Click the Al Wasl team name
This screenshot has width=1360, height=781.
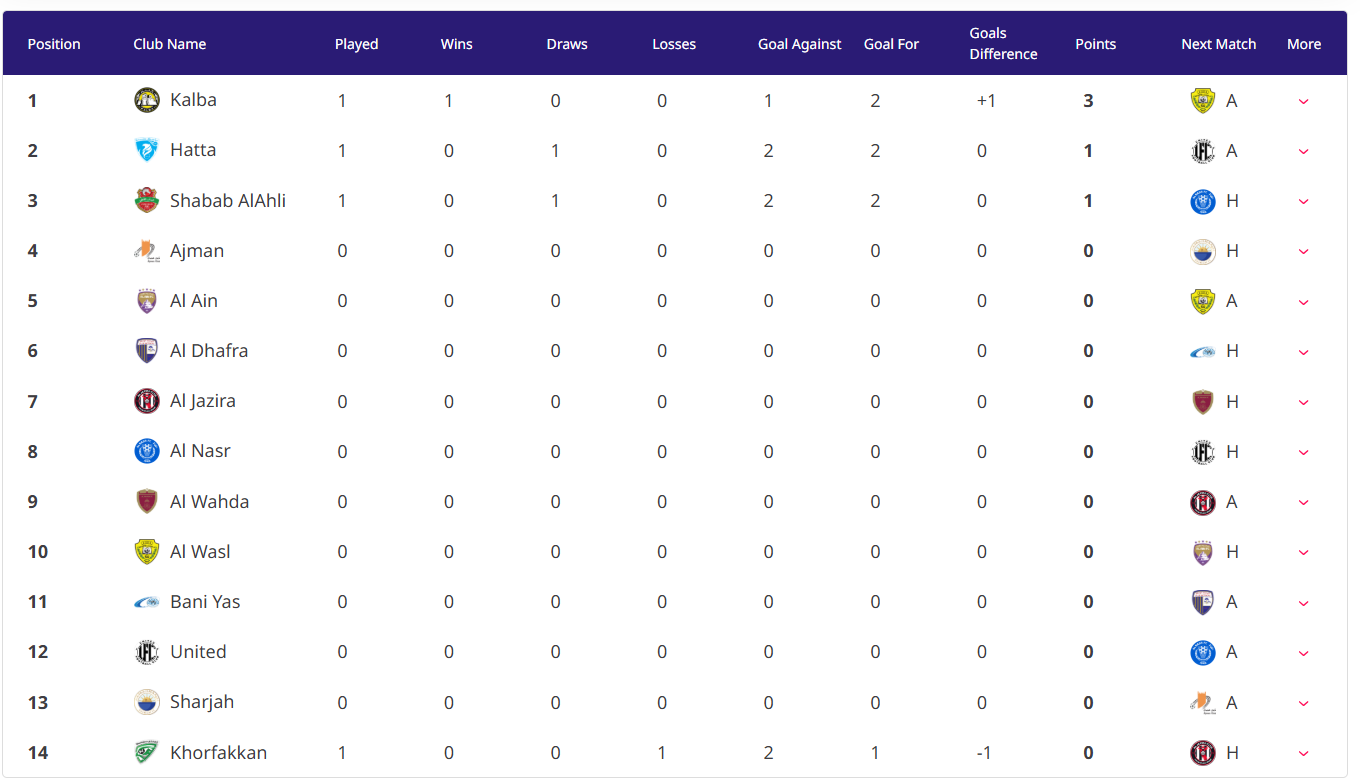click(201, 552)
